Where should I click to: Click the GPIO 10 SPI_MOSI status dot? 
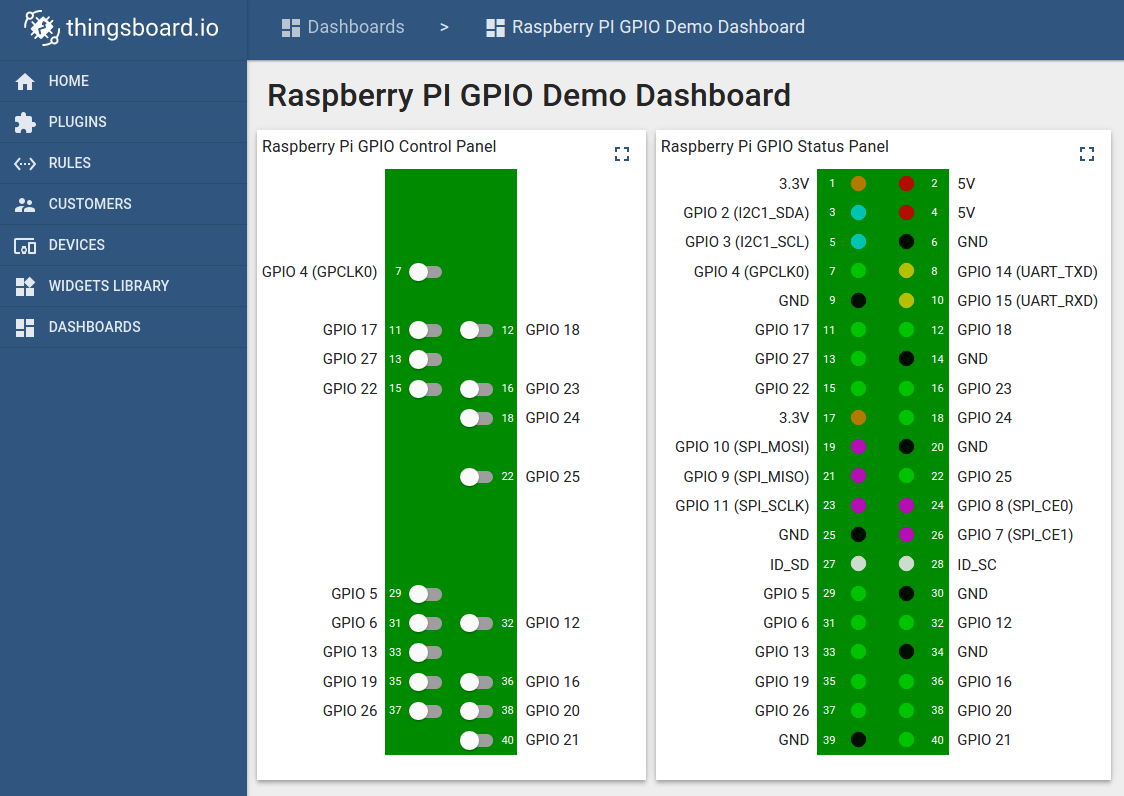[x=857, y=447]
